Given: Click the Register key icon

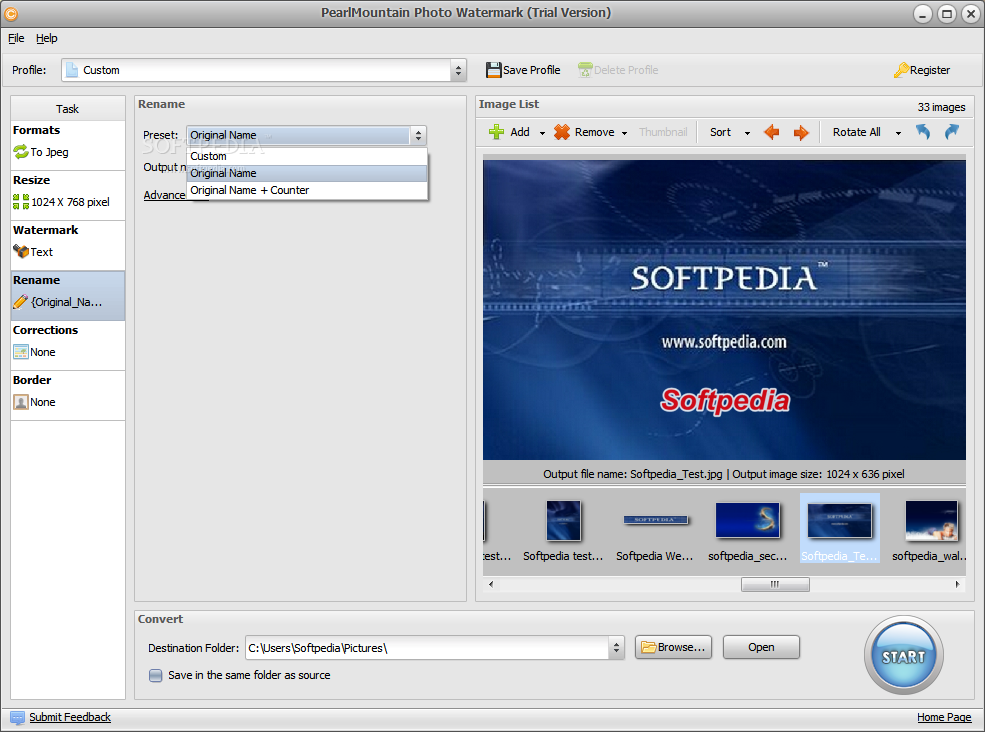Looking at the screenshot, I should pyautogui.click(x=901, y=70).
